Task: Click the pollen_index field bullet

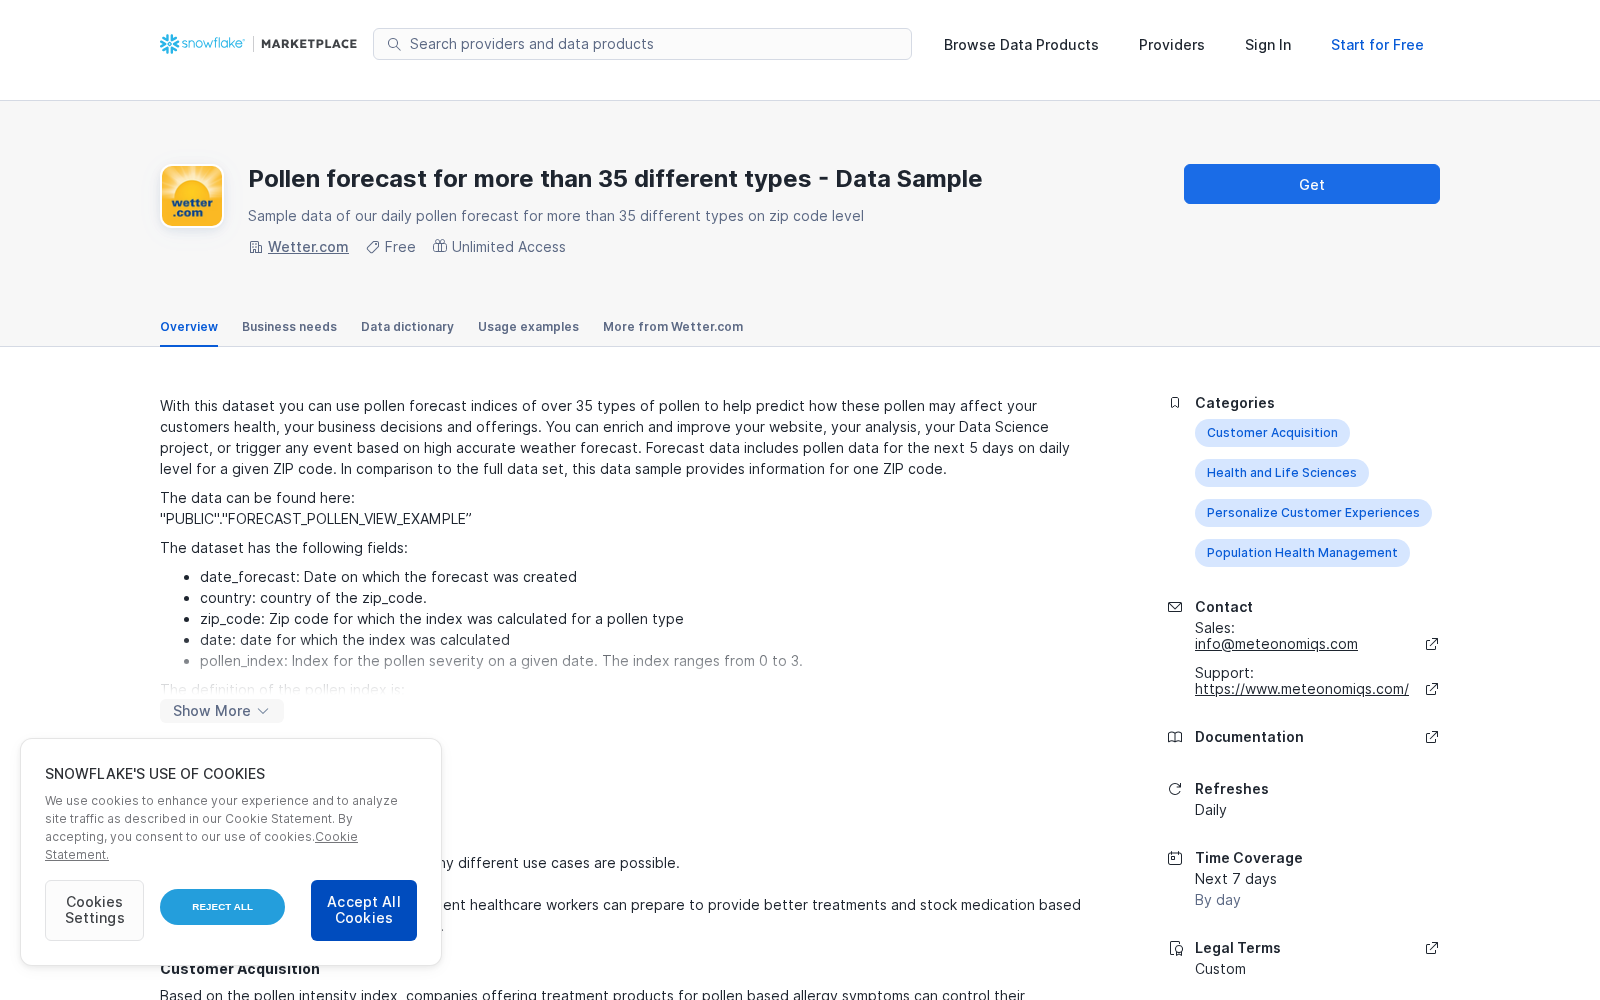Action: pos(501,661)
